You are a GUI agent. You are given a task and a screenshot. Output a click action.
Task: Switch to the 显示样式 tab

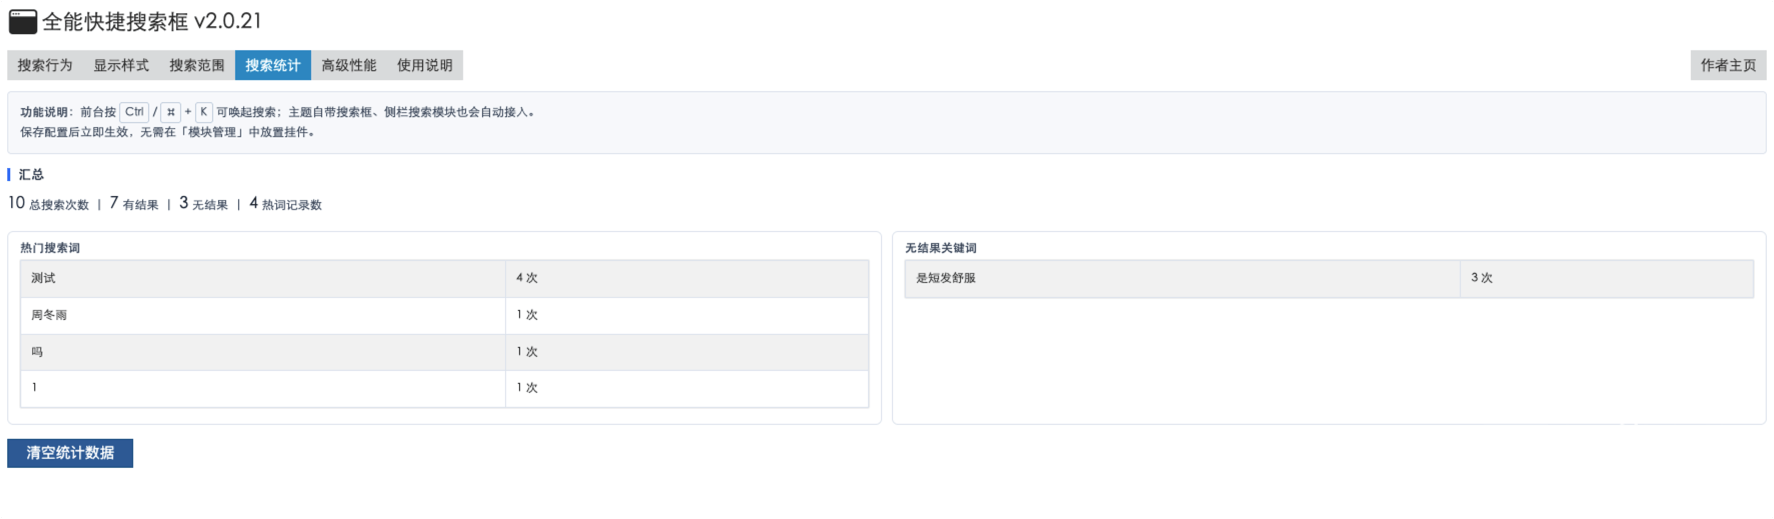coord(121,65)
